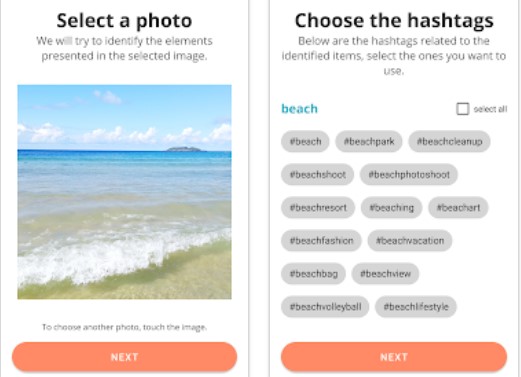Toggle the #beachbag hashtag chip
Image resolution: width=521 pixels, height=377 pixels.
pyautogui.click(x=313, y=274)
